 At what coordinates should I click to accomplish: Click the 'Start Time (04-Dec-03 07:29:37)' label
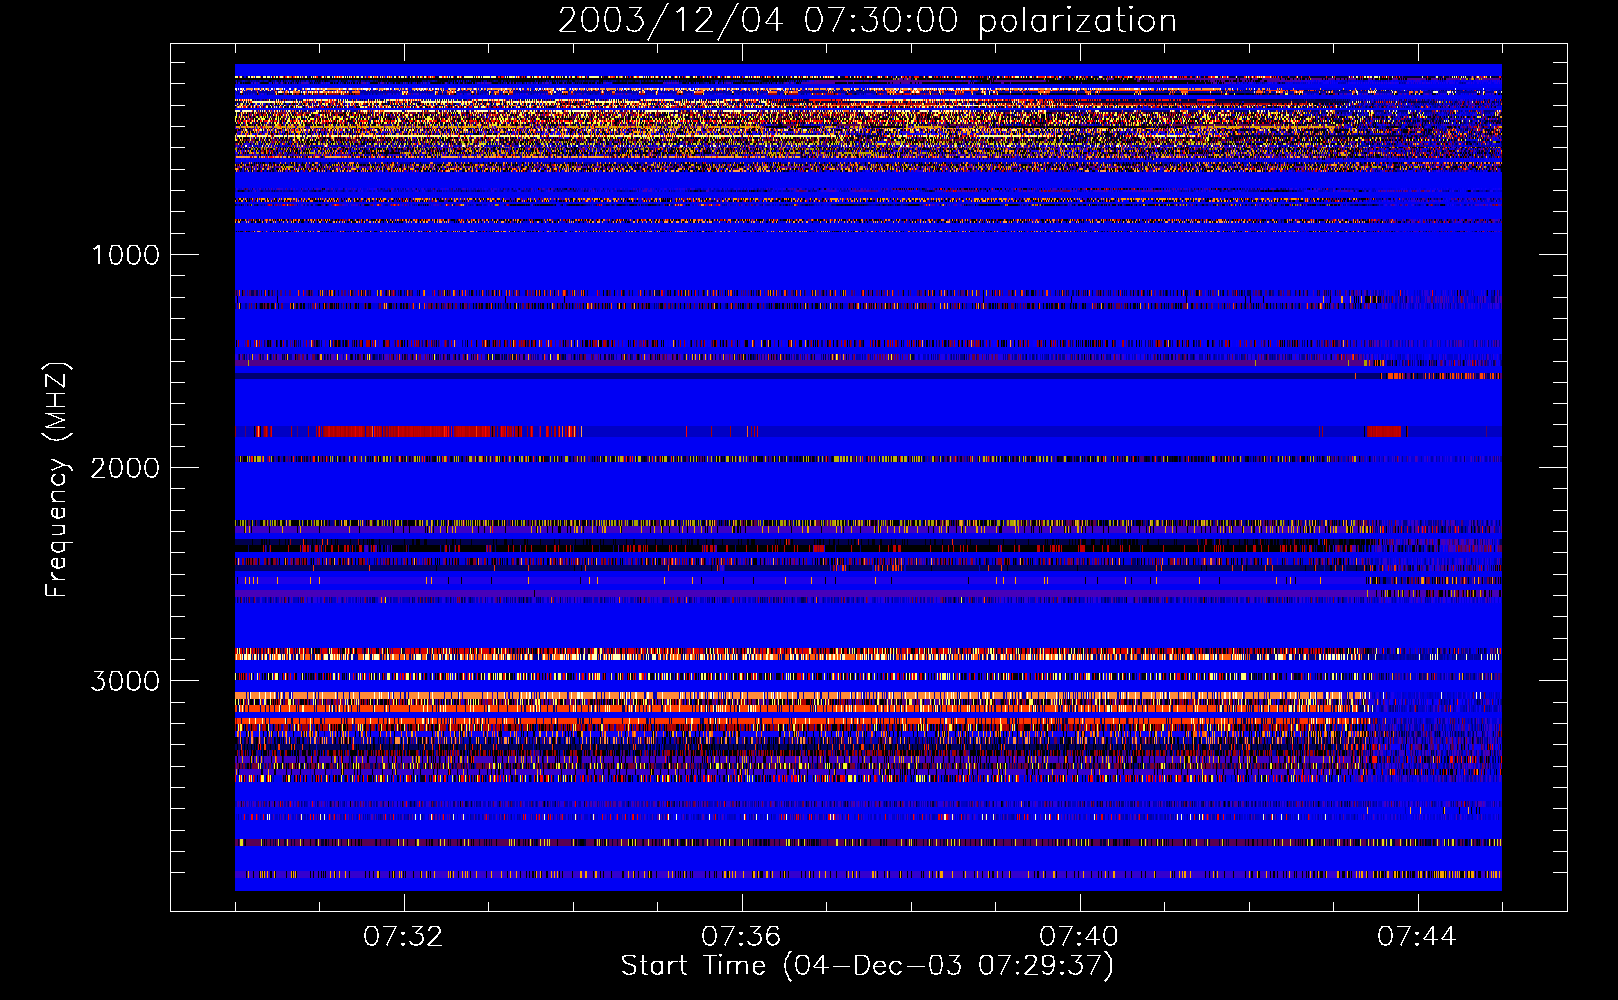867,966
